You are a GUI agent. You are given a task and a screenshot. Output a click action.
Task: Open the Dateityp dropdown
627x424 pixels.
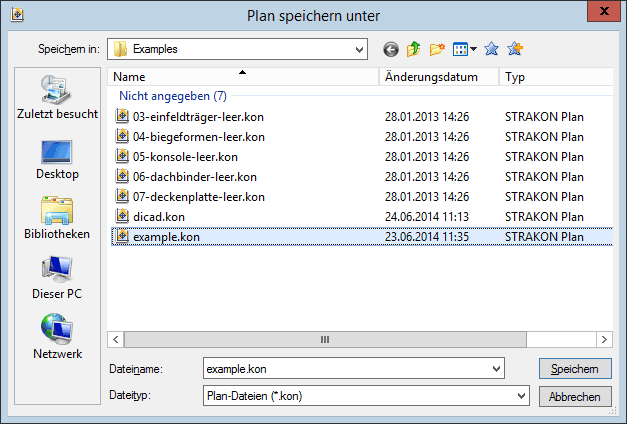click(520, 396)
